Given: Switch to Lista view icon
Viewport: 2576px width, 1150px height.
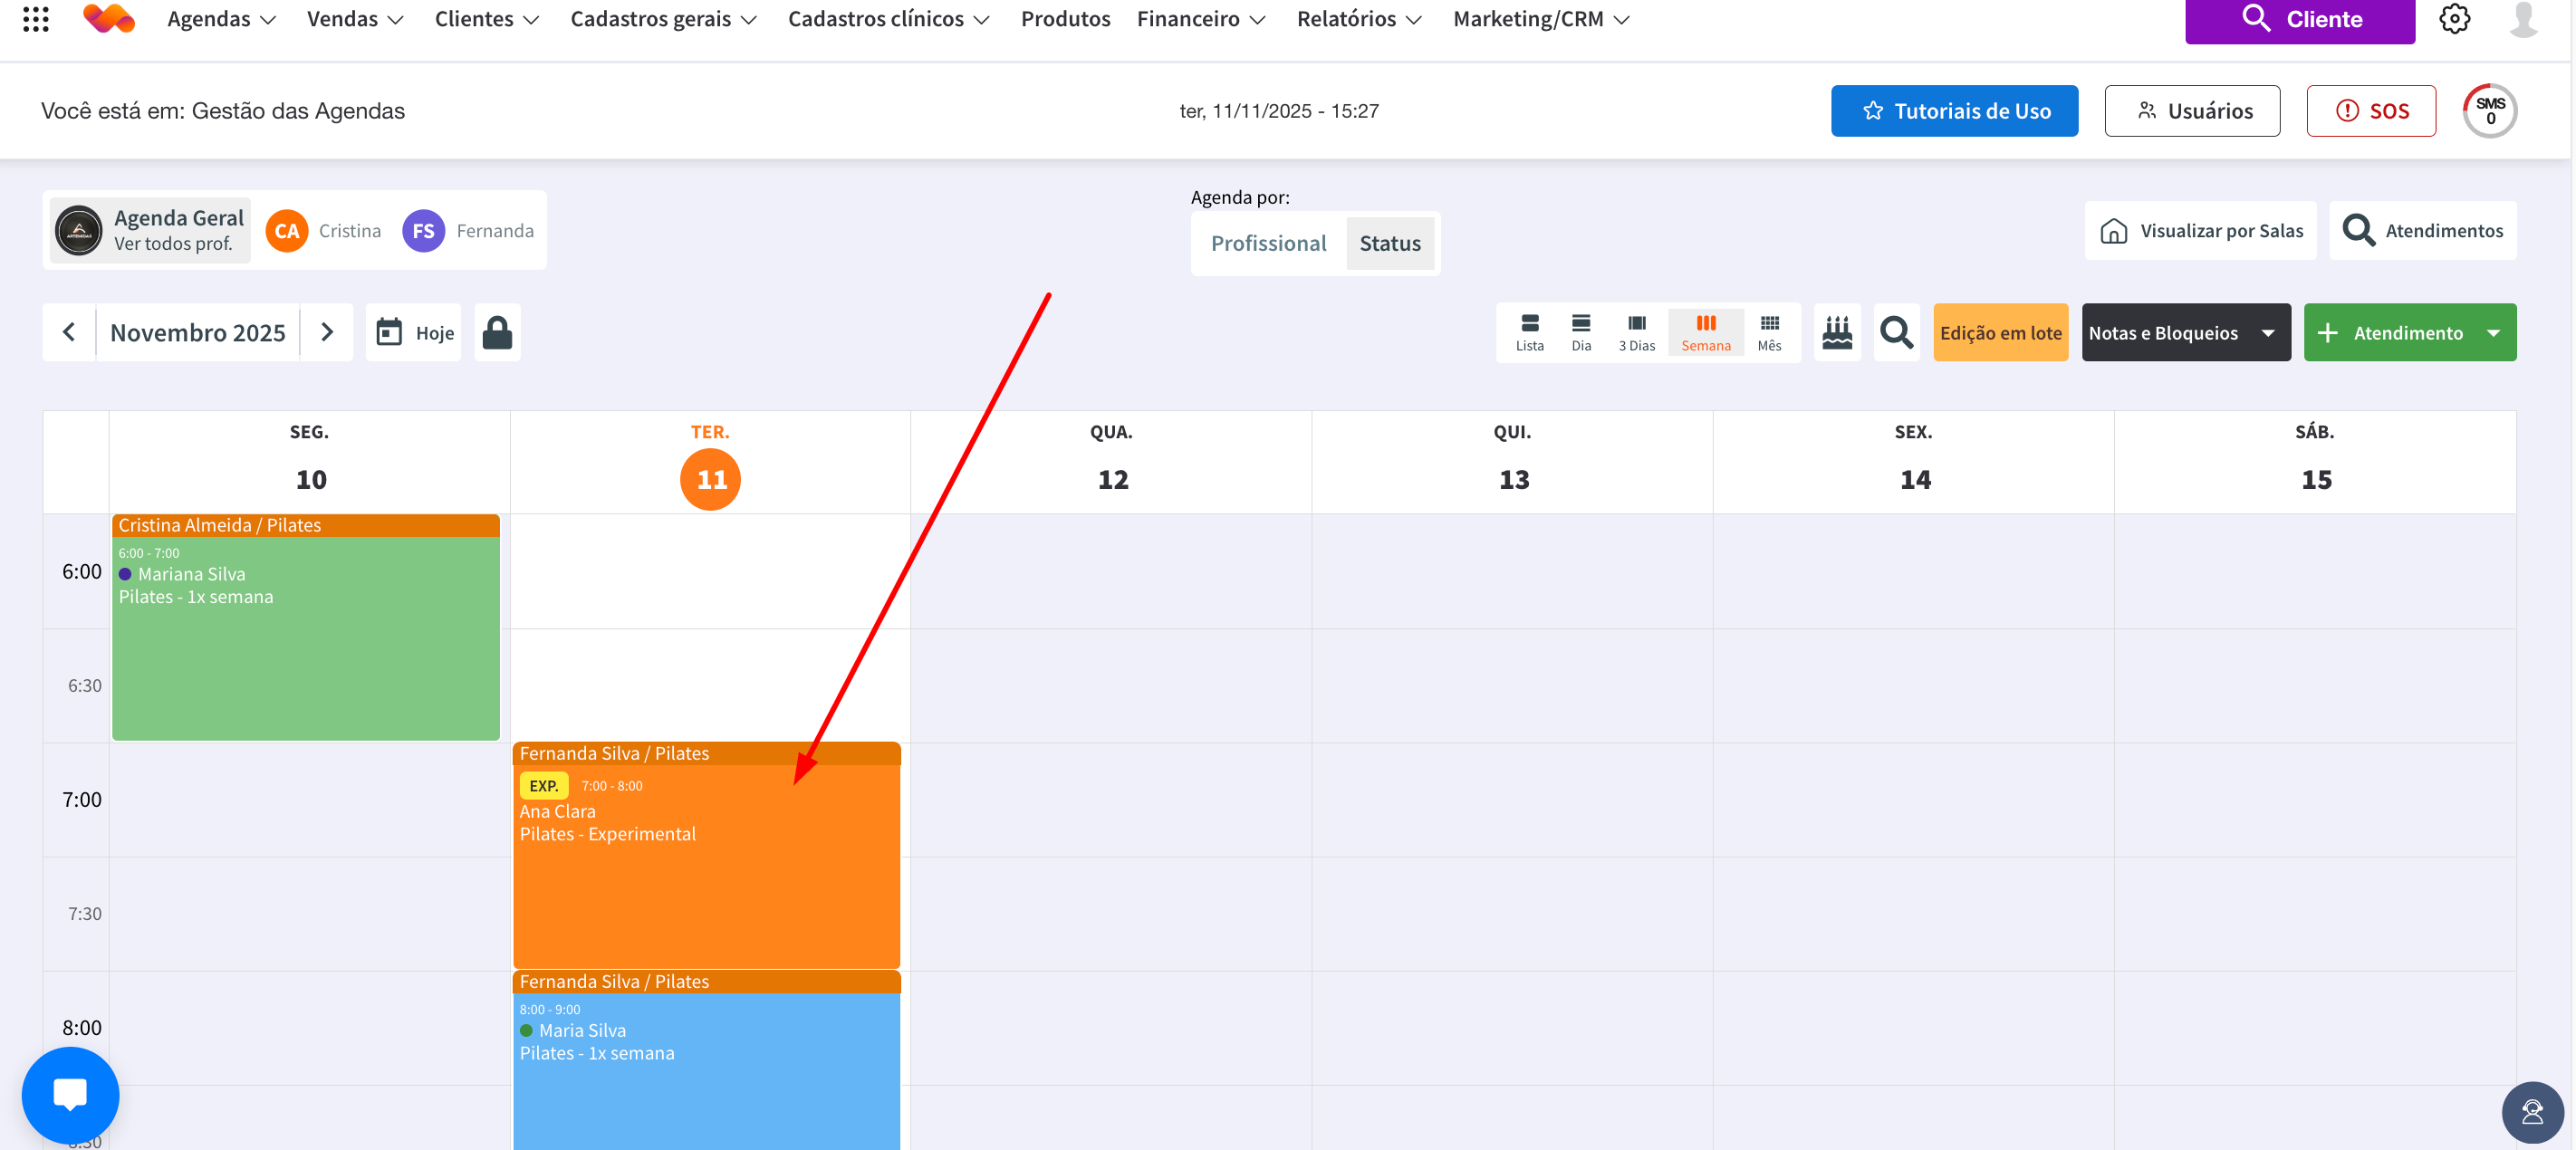Looking at the screenshot, I should tap(1528, 332).
